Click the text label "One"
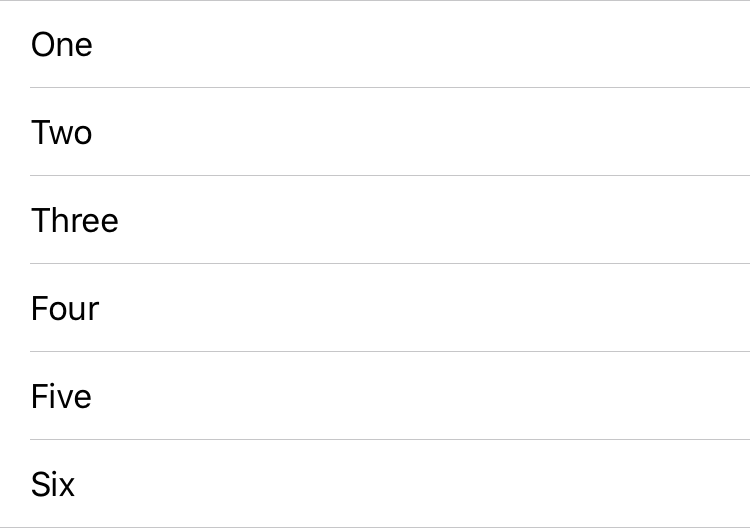This screenshot has width=750, height=528. coord(62,45)
